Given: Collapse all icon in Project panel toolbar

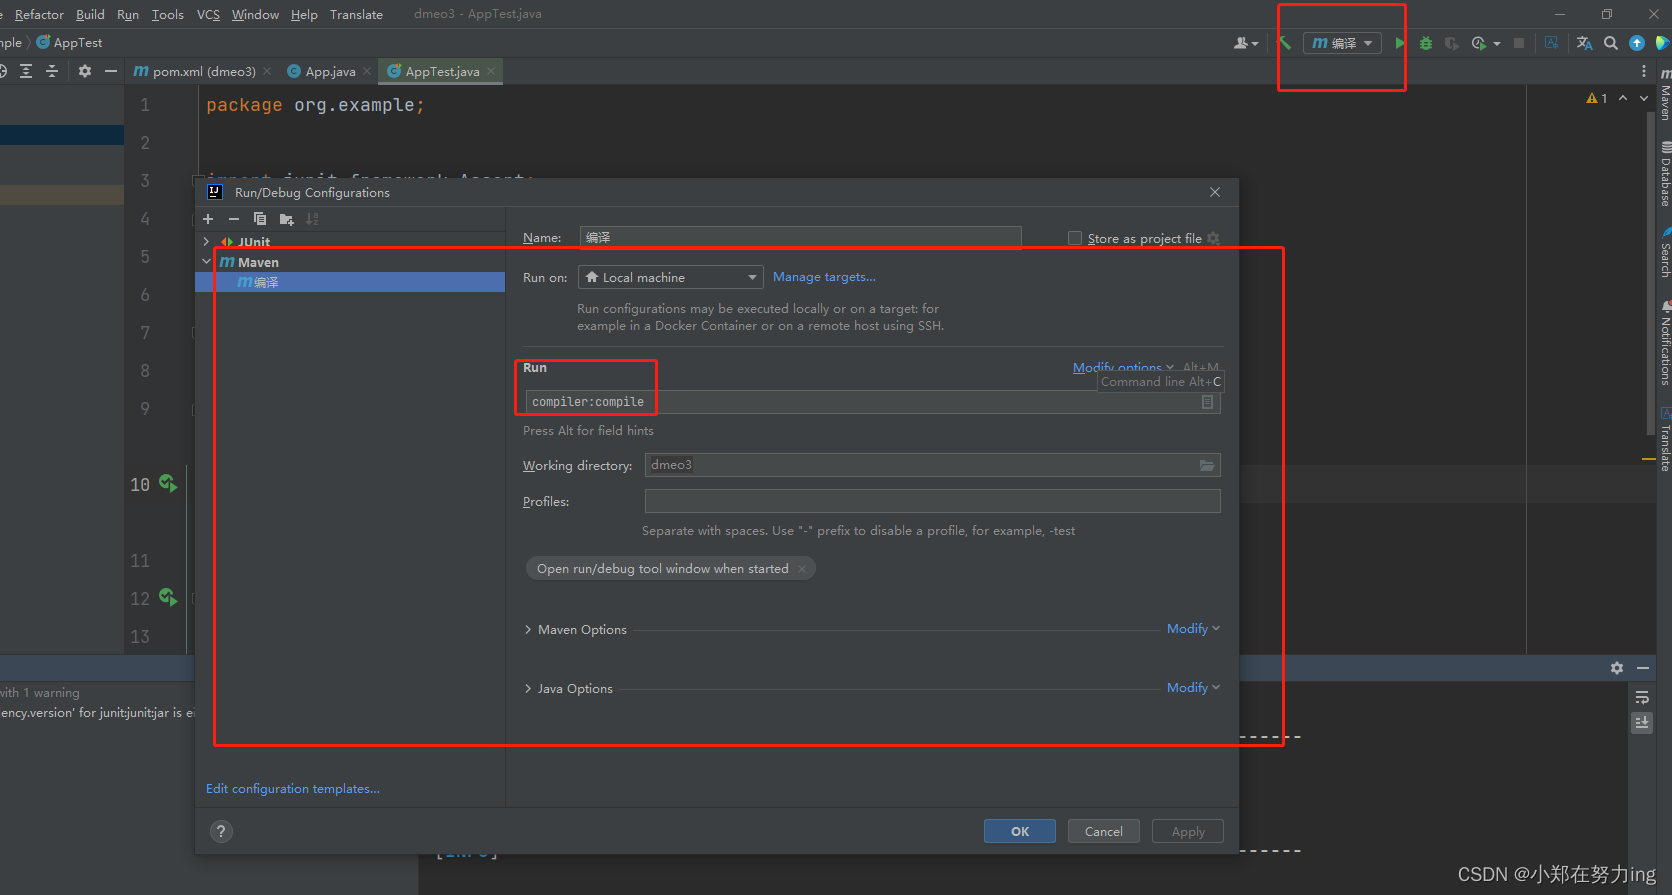Looking at the screenshot, I should point(52,71).
